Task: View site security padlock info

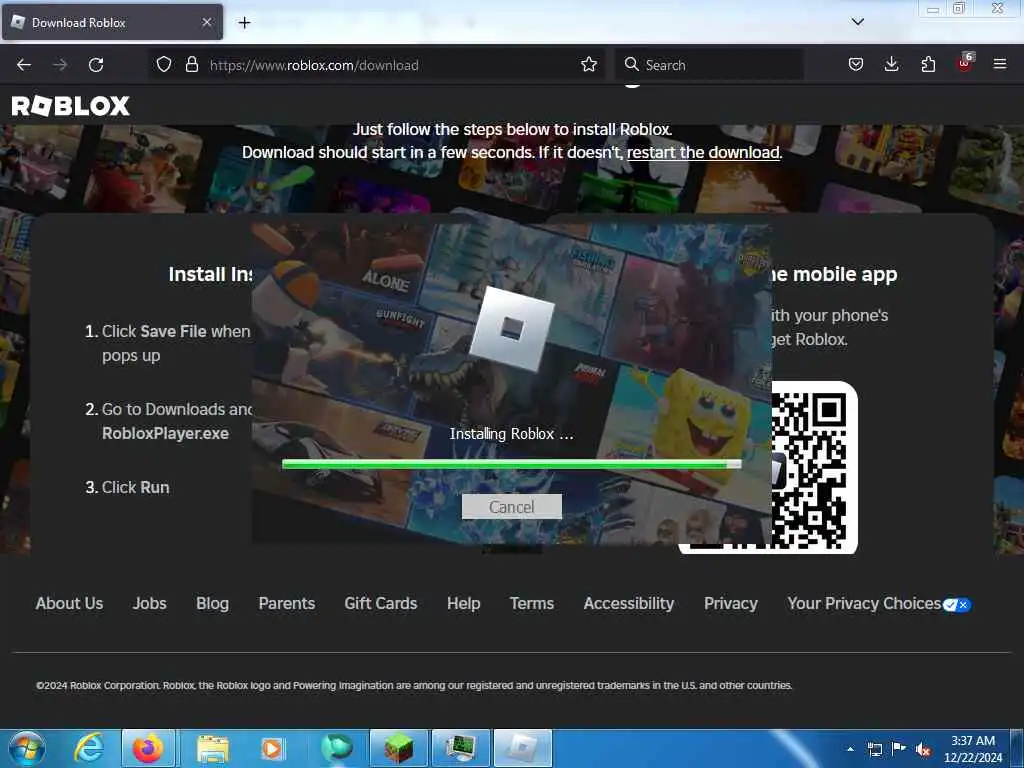Action: pos(191,65)
